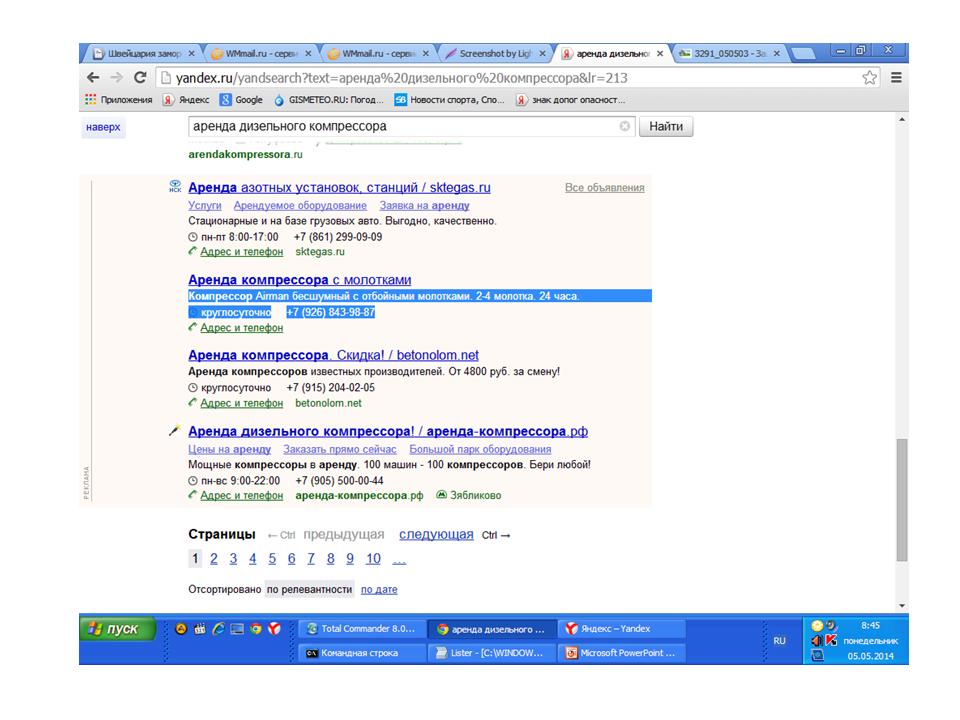Click the address bar URL
This screenshot has height=720, width=960.
pyautogui.click(x=402, y=78)
